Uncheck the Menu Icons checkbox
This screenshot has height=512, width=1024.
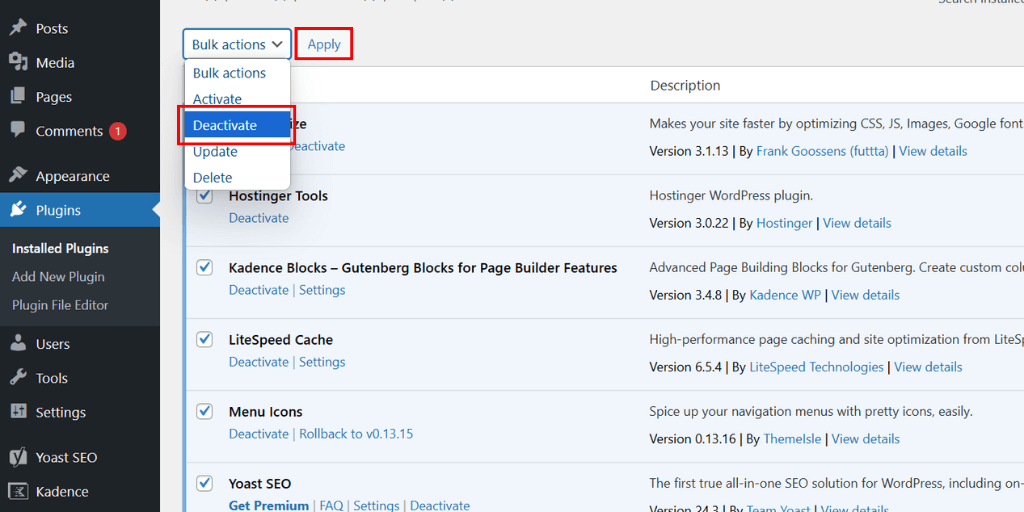[204, 411]
